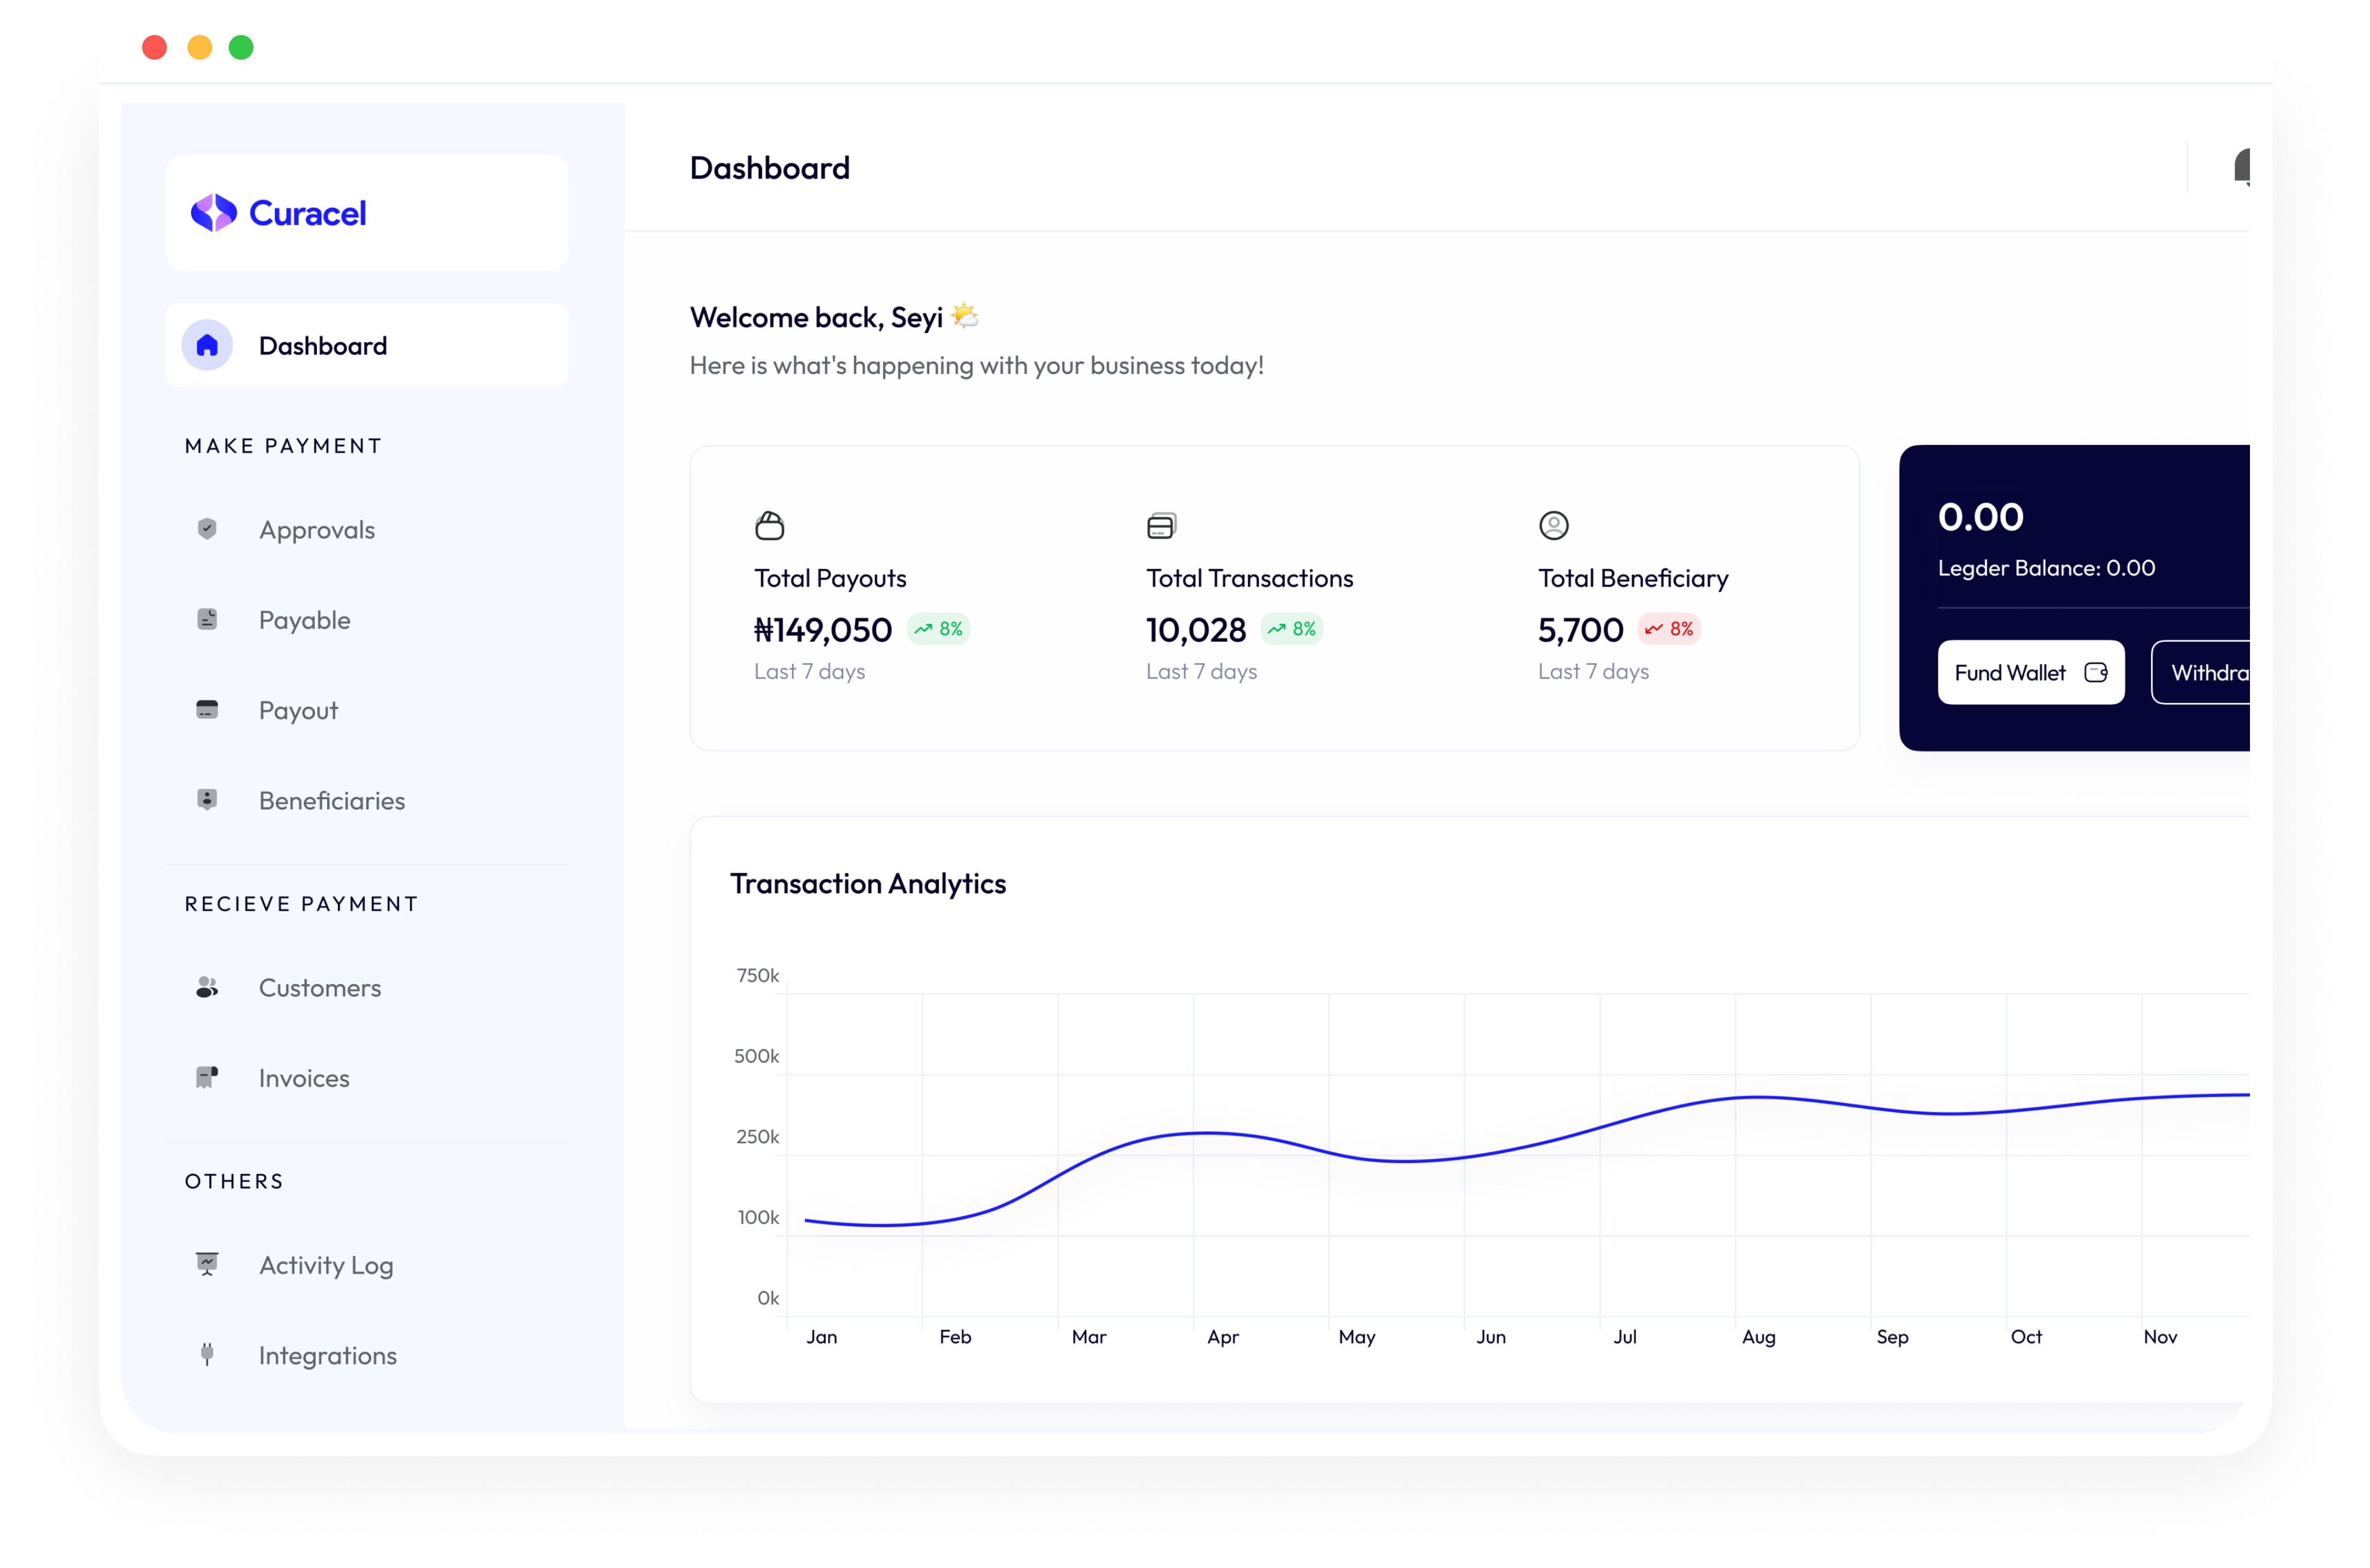Click the Curacel logo
The height and width of the screenshot is (1568, 2370).
[279, 213]
